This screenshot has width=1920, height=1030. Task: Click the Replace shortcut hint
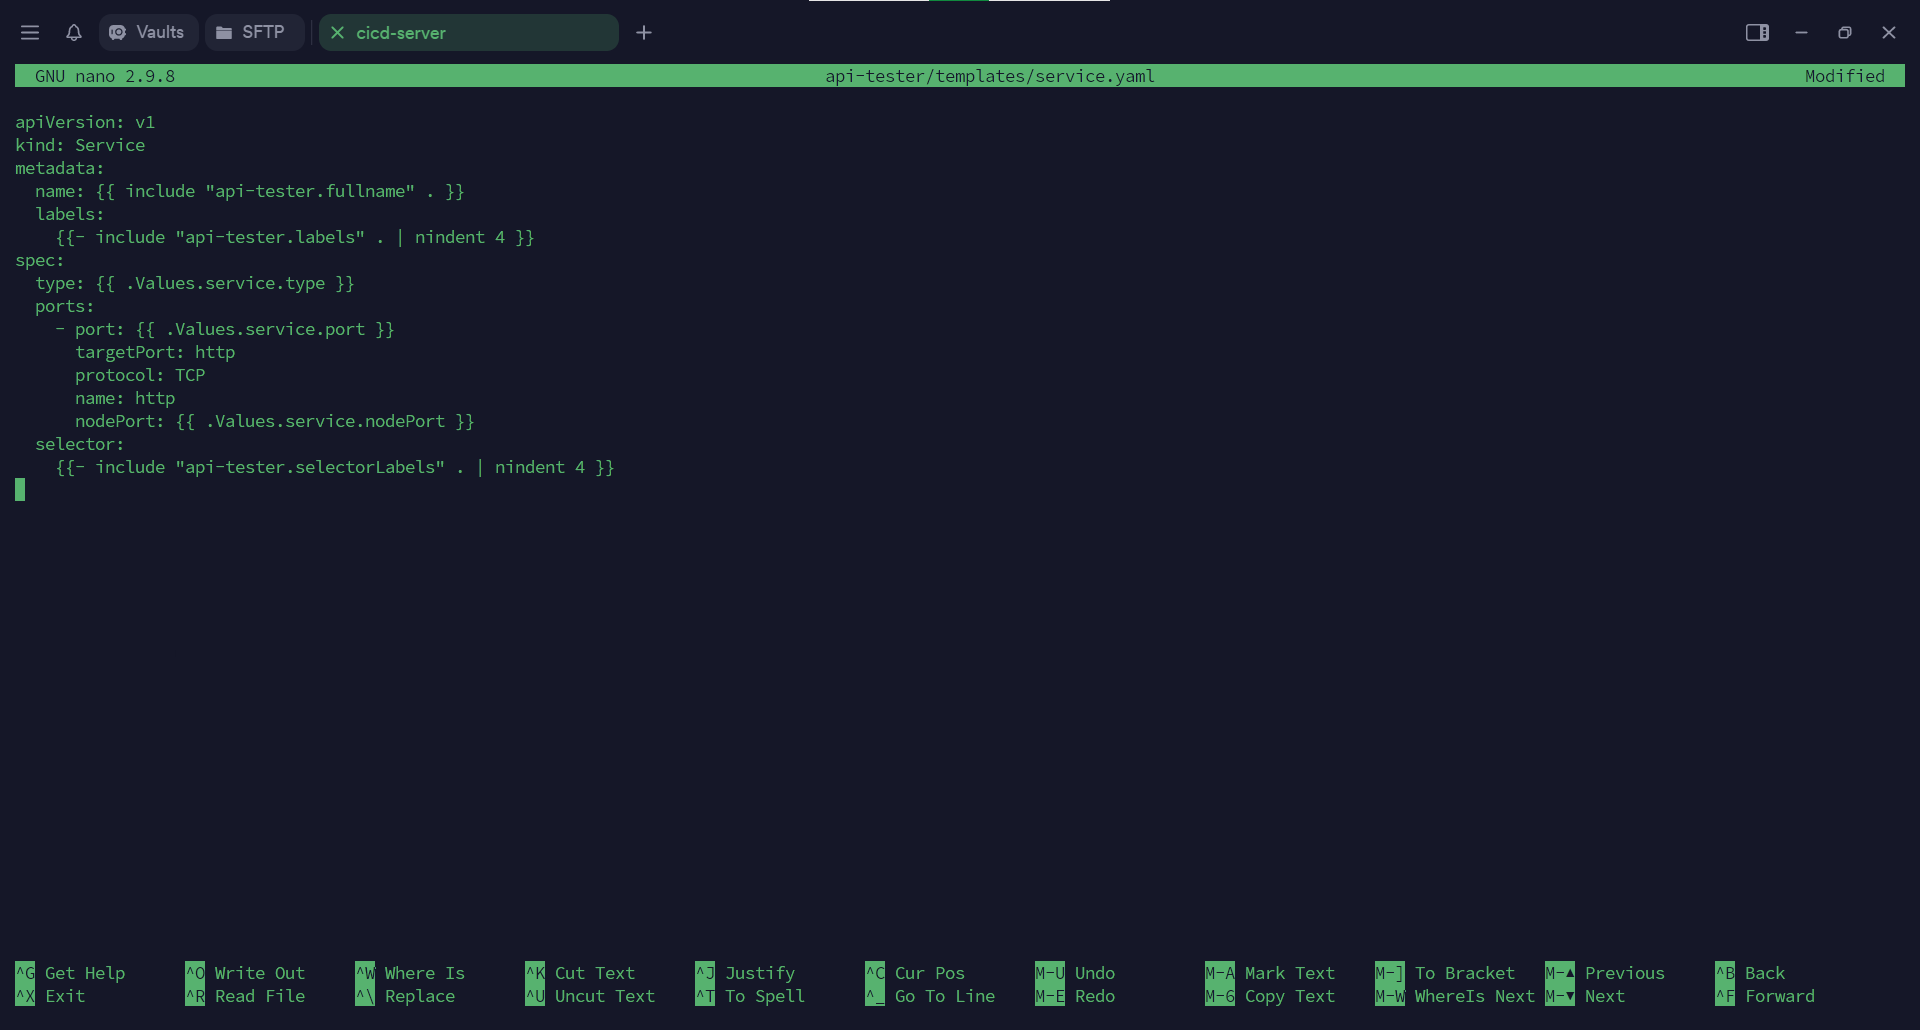point(405,996)
